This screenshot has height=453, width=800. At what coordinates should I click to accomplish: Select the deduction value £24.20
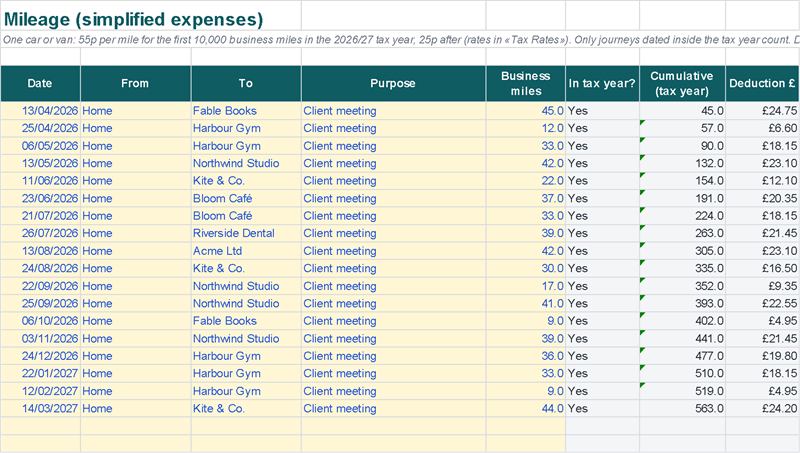point(763,409)
